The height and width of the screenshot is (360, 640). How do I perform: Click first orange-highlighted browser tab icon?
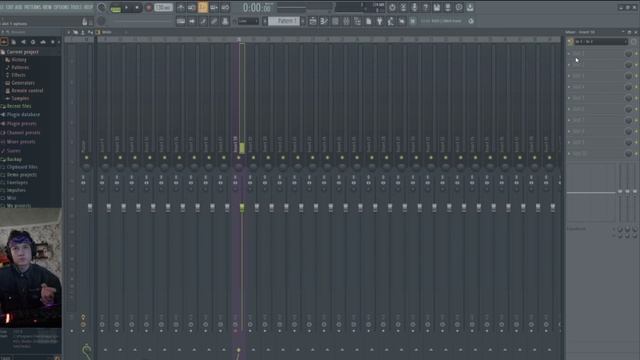pos(4,42)
